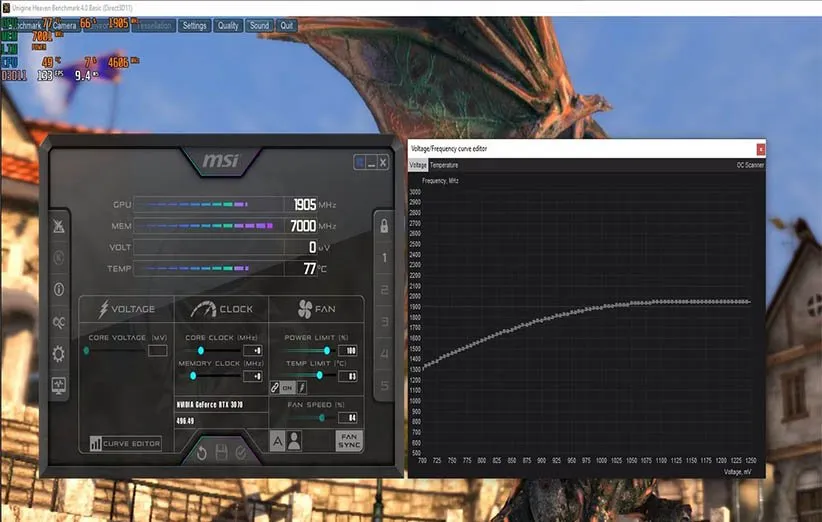The height and width of the screenshot is (522, 822).
Task: Click the Power Limit value field
Action: coord(350,351)
